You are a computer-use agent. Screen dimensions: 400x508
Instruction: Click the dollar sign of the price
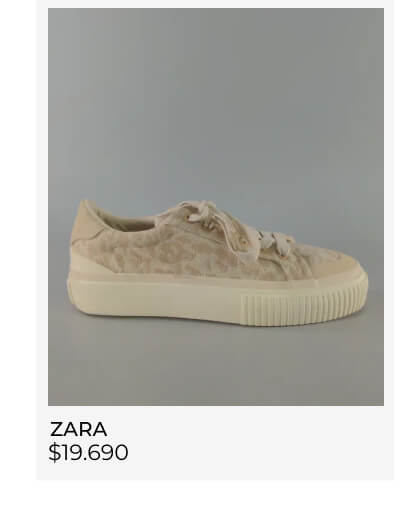point(53,452)
